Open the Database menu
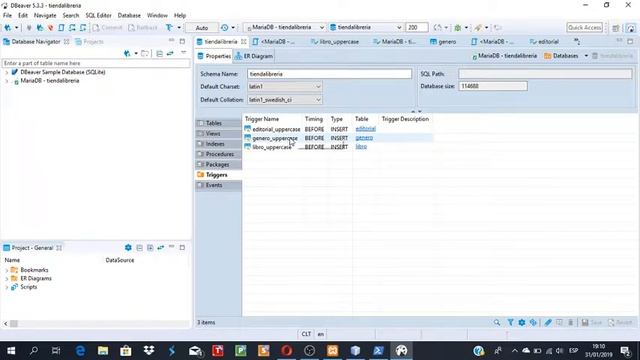This screenshot has width=640, height=360. [x=129, y=15]
